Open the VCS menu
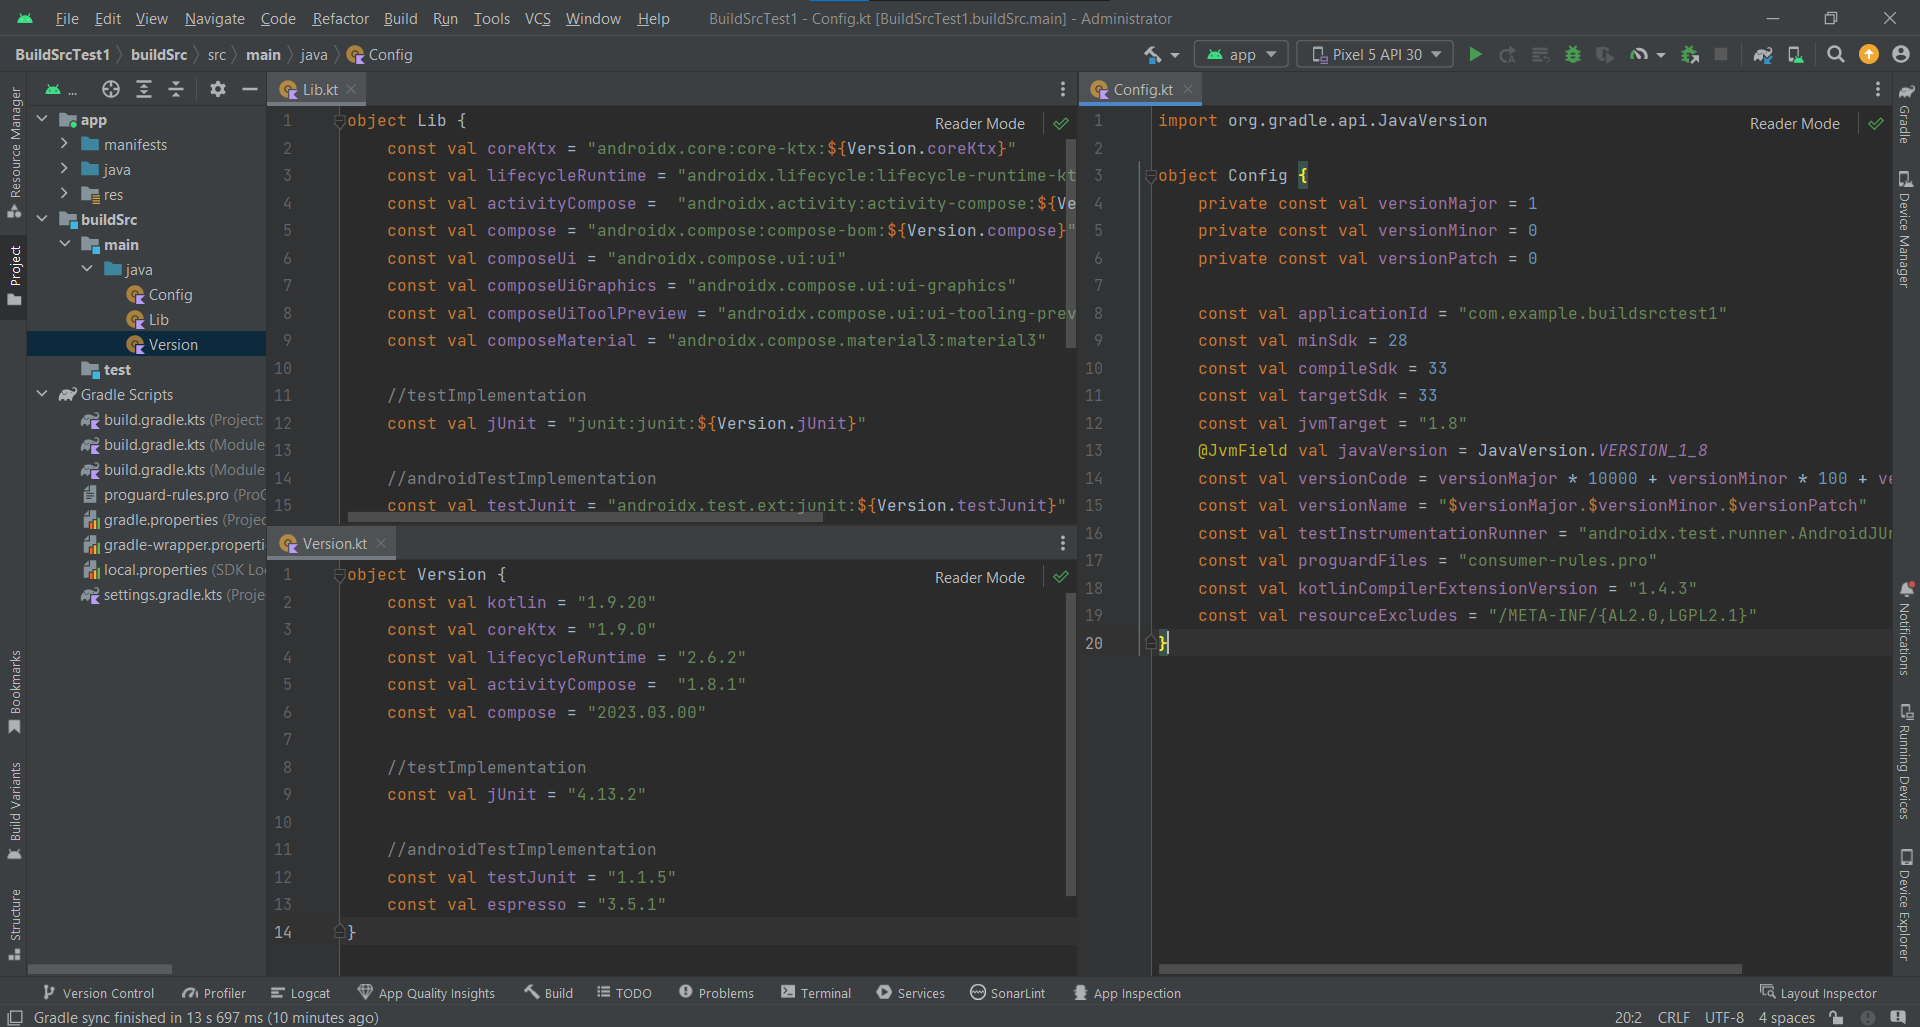Screen dimensions: 1920x1027 pyautogui.click(x=538, y=18)
